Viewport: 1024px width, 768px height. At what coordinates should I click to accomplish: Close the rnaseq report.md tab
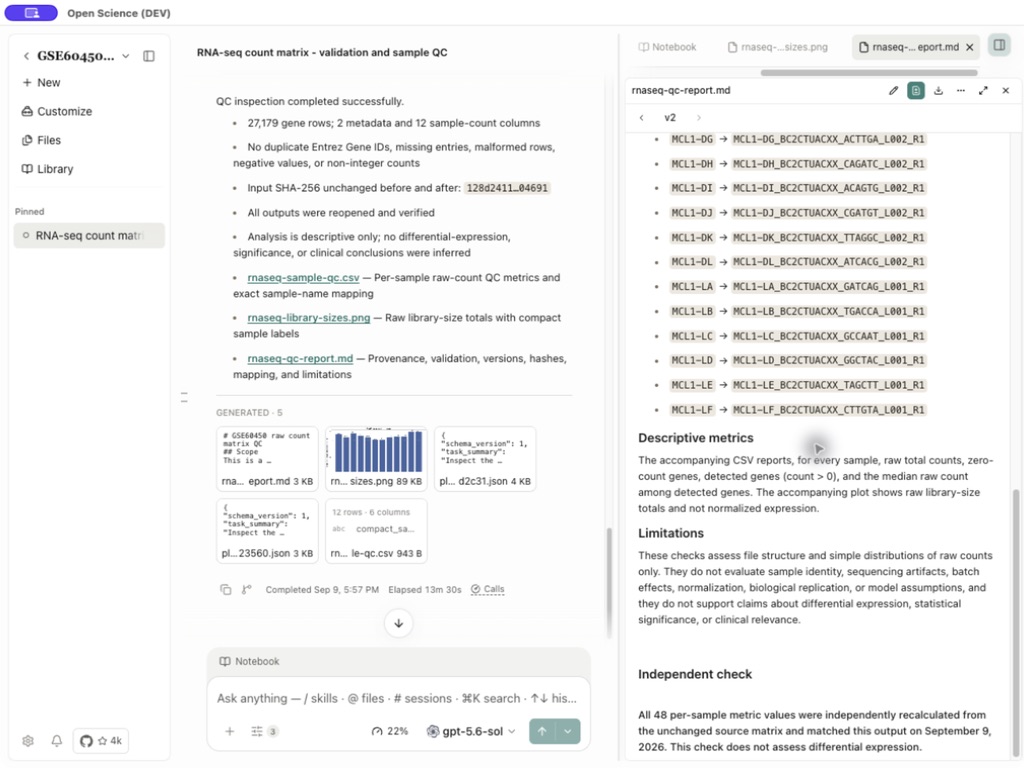[x=970, y=47]
